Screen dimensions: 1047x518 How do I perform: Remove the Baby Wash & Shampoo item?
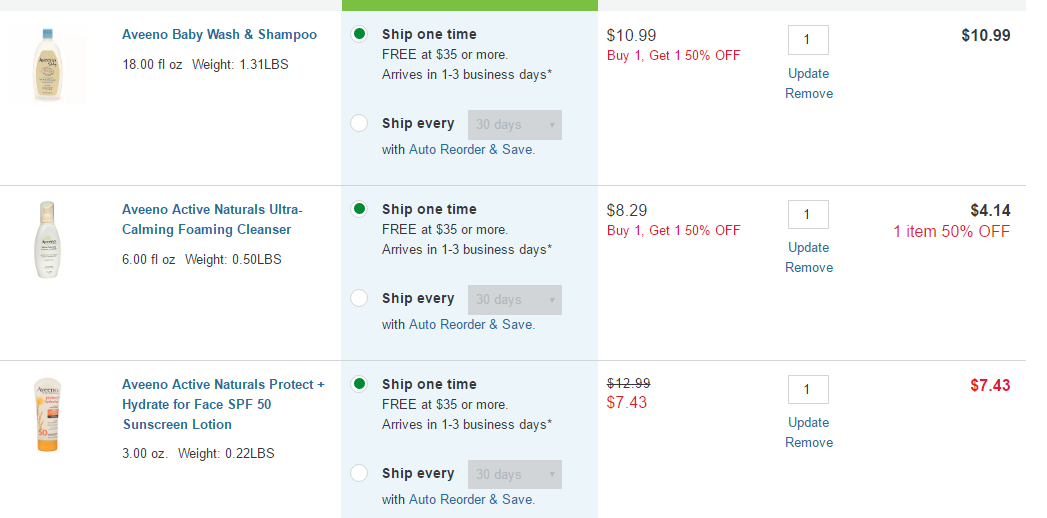pos(808,93)
